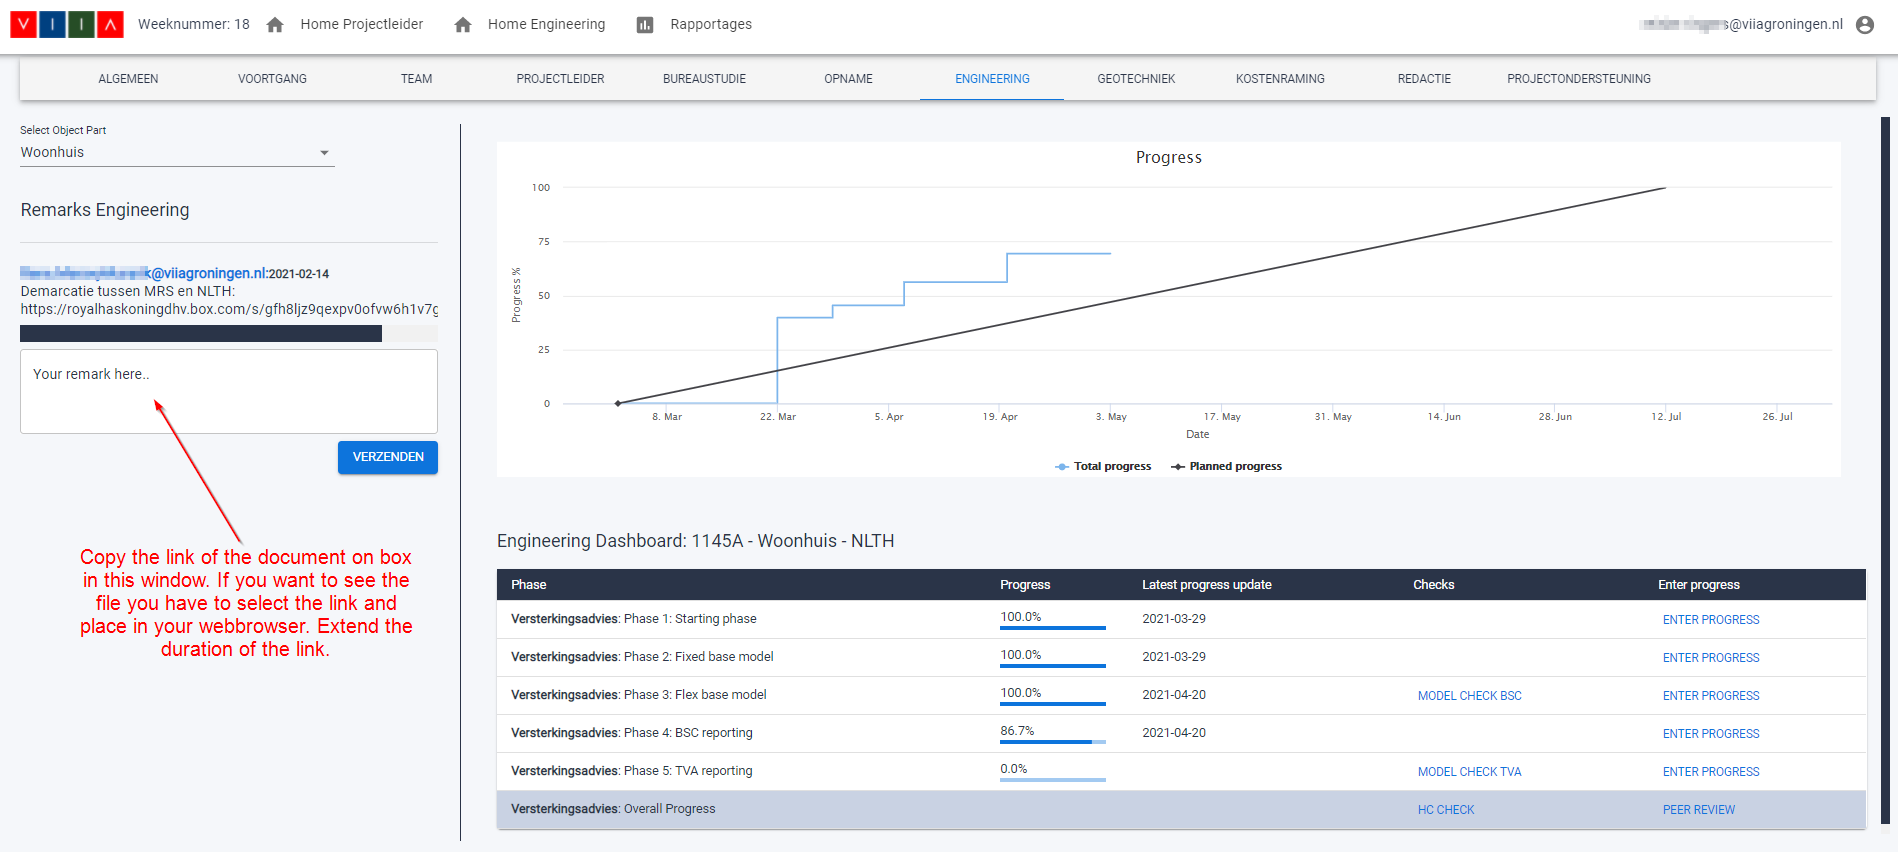Open Rapportages link

711,24
